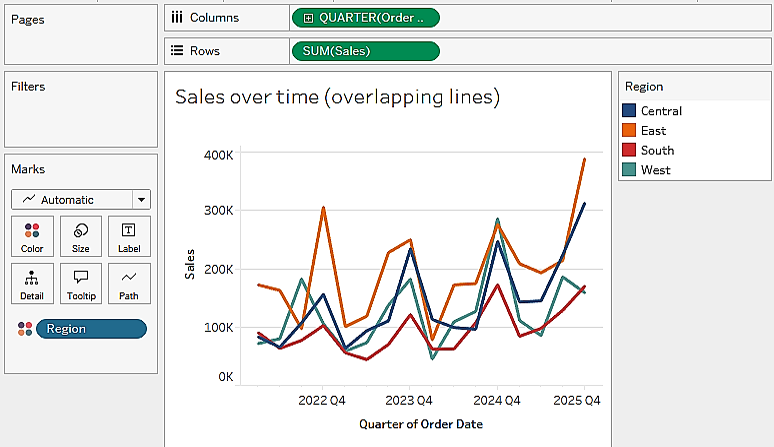774x447 pixels.
Task: Open the Detail marks card
Action: (x=32, y=283)
